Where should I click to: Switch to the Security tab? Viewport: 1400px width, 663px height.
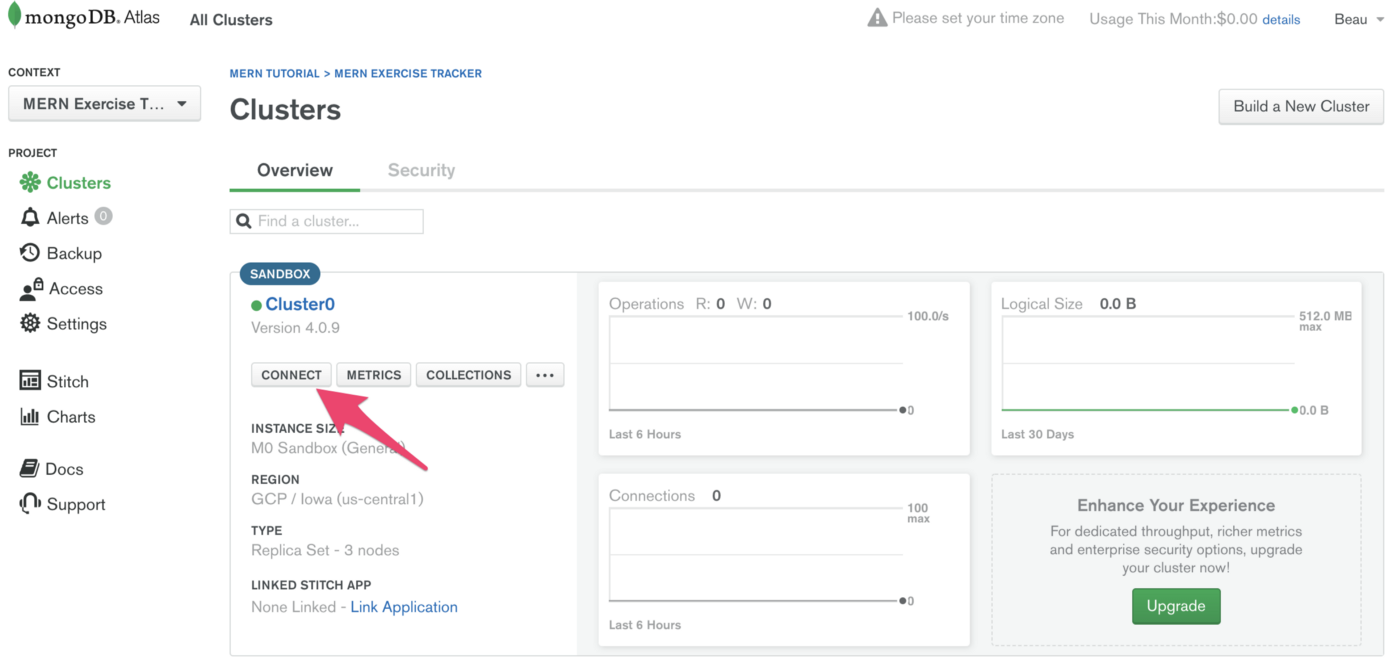(x=421, y=170)
